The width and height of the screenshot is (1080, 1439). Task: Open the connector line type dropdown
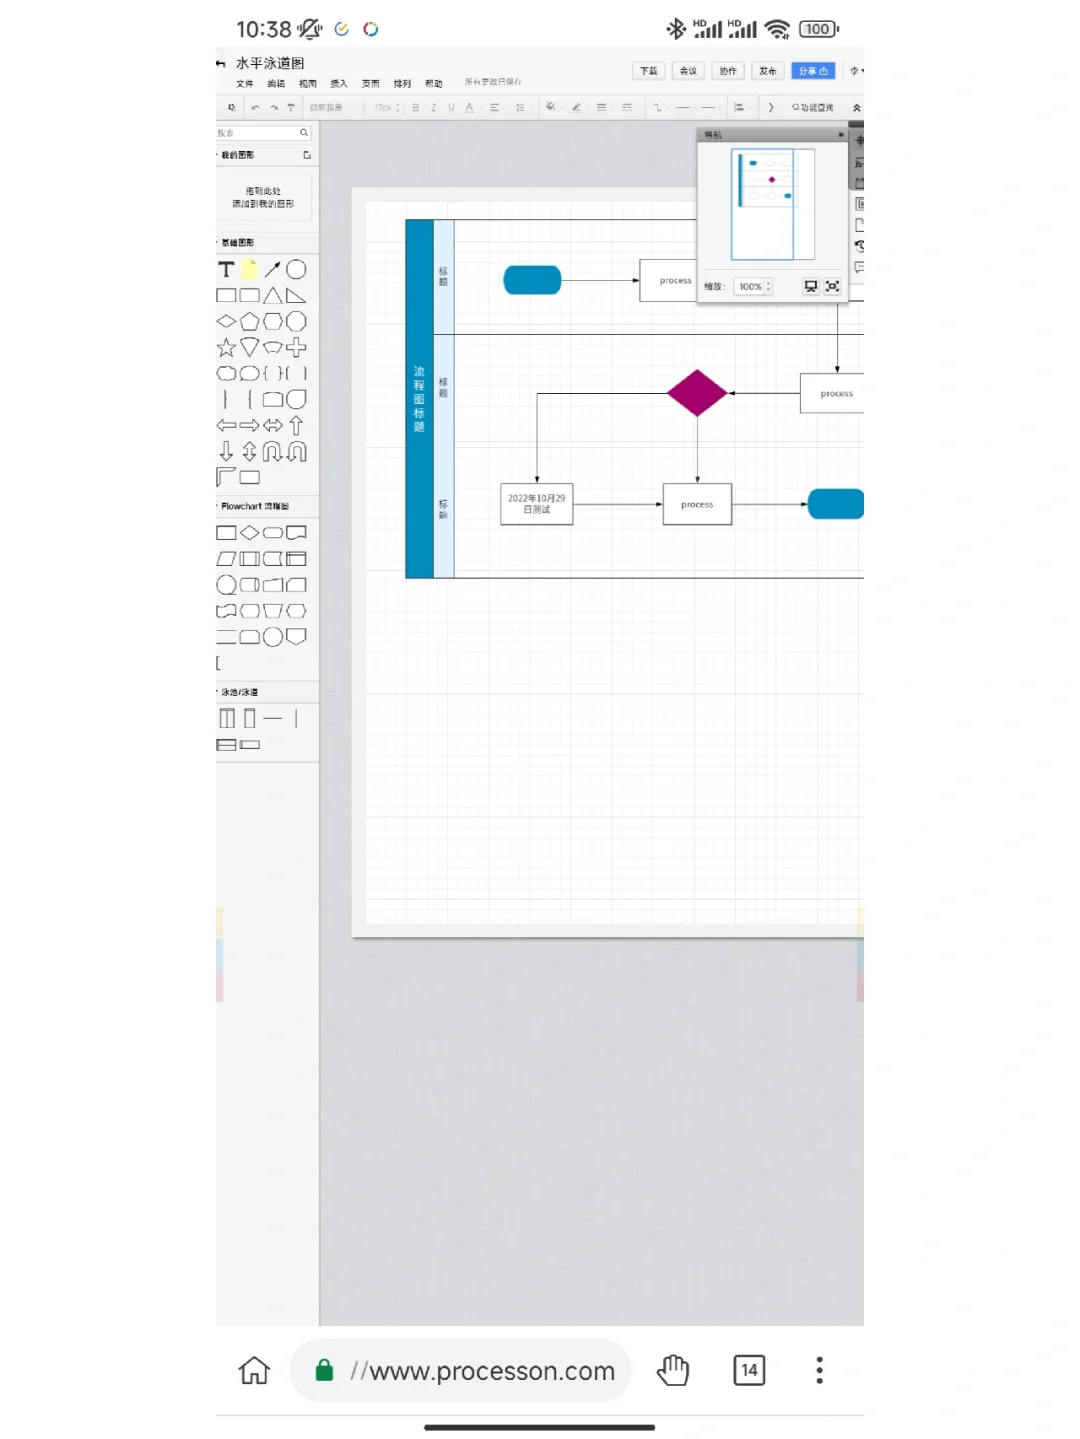(658, 107)
